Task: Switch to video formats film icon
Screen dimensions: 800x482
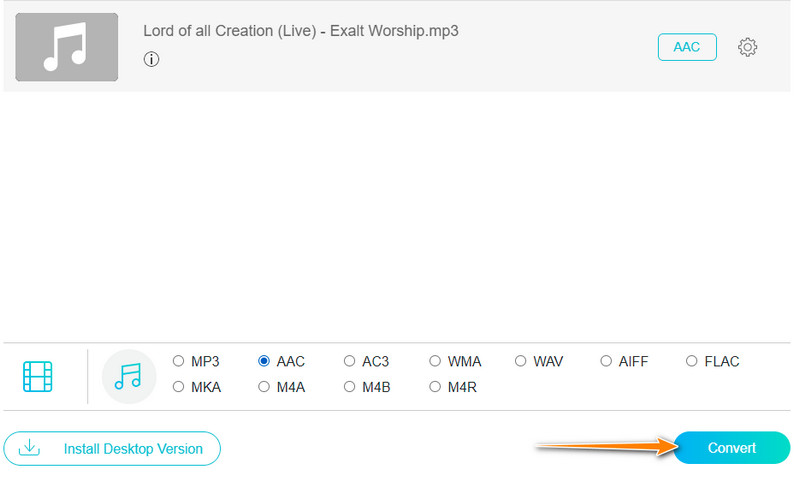Action: click(38, 376)
